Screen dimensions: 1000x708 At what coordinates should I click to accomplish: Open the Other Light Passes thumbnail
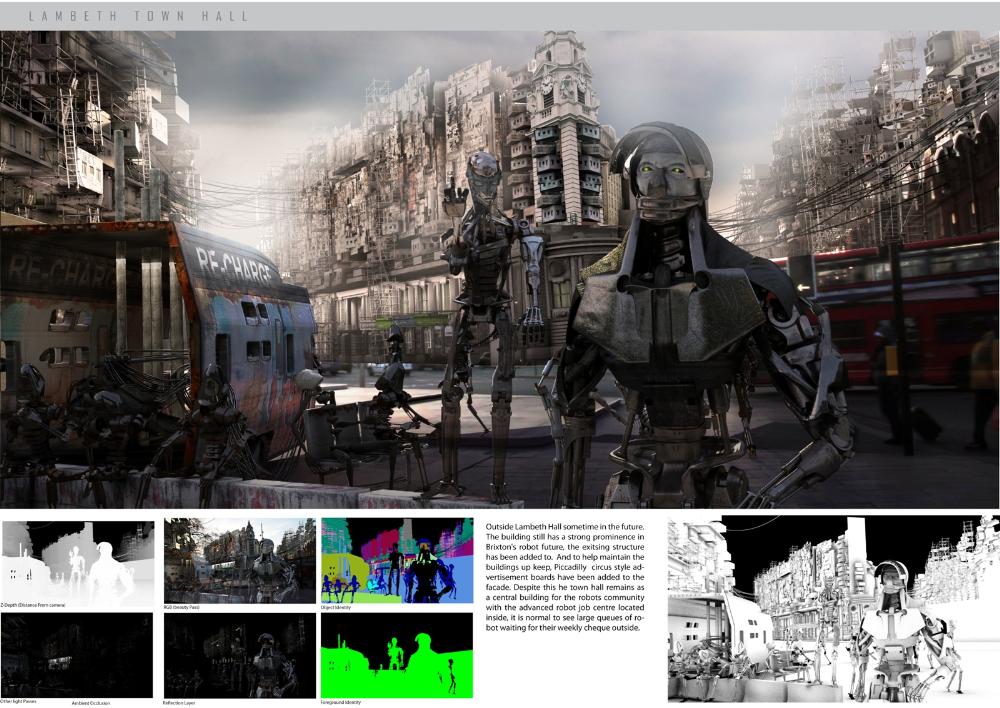77,655
